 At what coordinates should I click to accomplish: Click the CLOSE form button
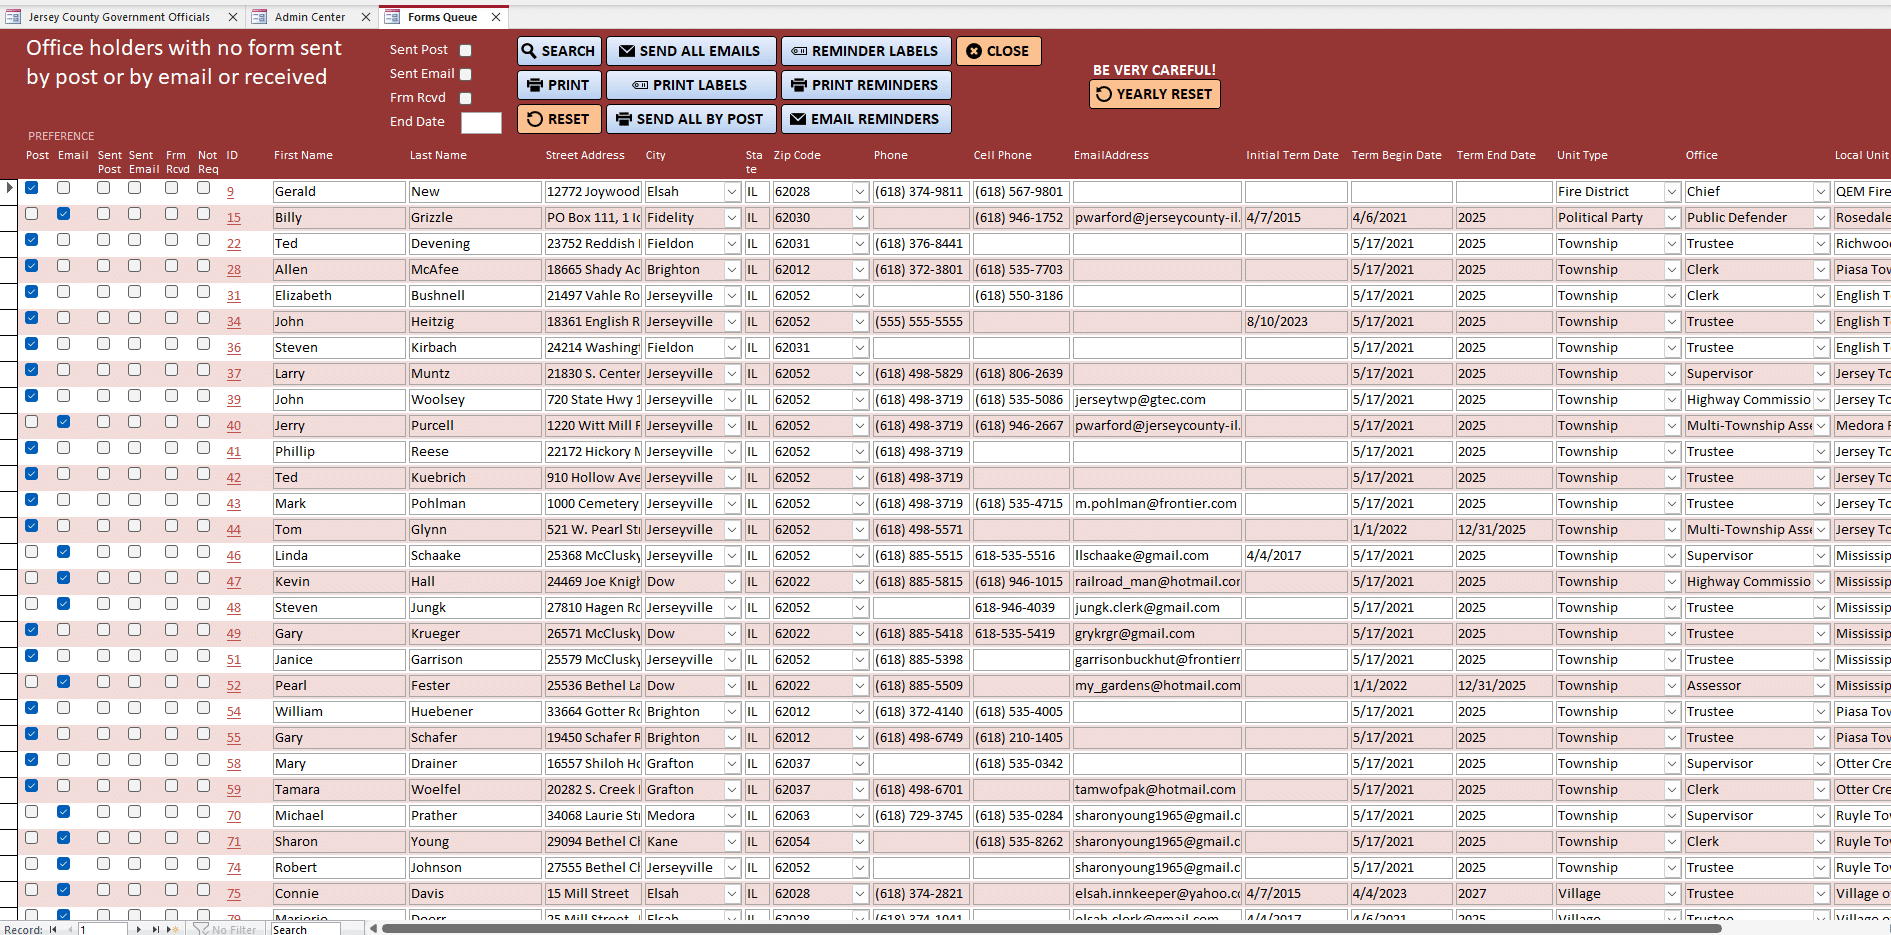999,51
